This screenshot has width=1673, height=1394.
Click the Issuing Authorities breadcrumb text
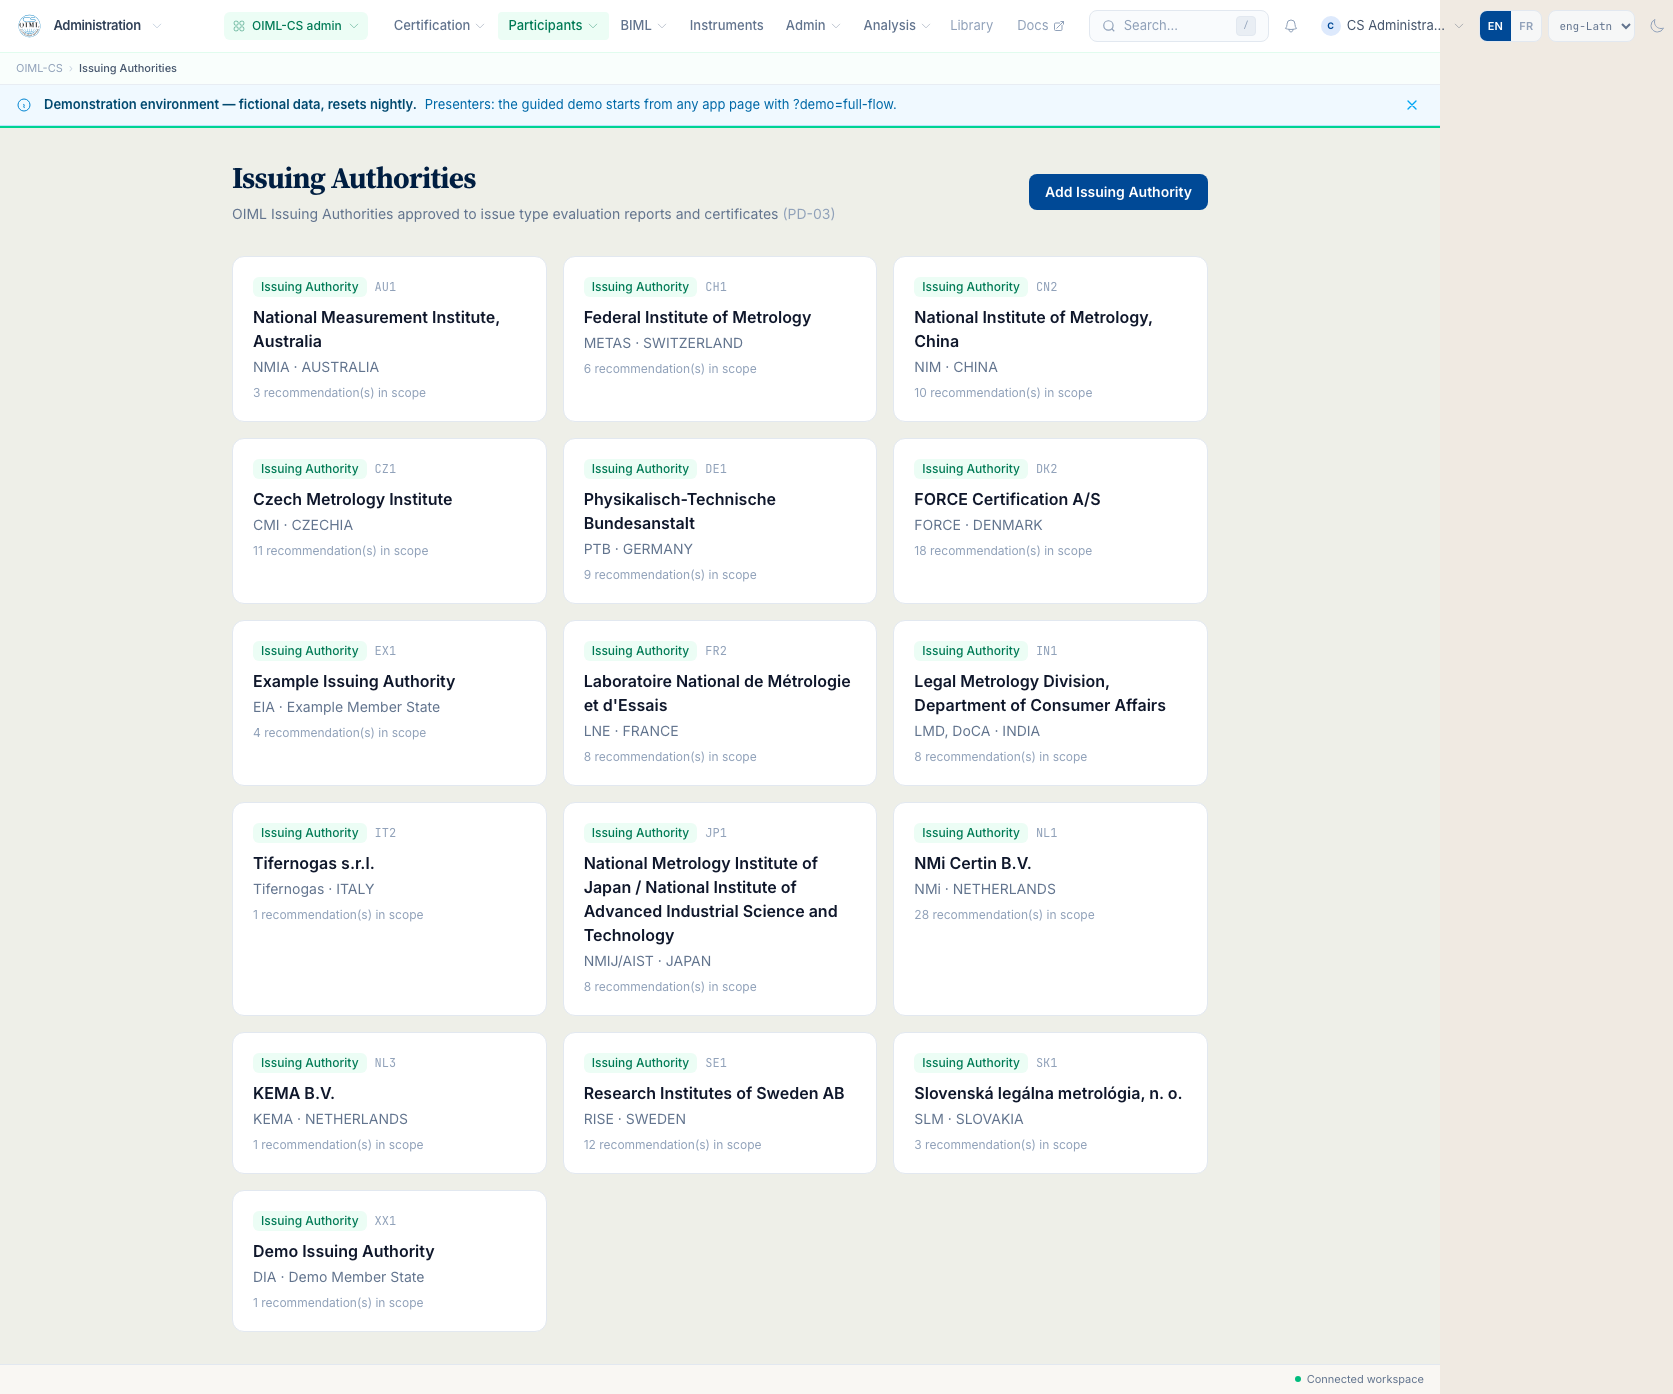tap(128, 69)
